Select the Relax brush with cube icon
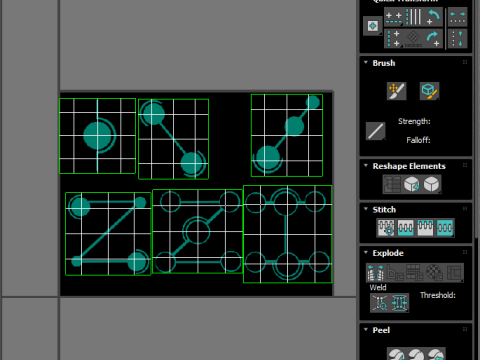The width and height of the screenshot is (480, 360). pyautogui.click(x=429, y=91)
